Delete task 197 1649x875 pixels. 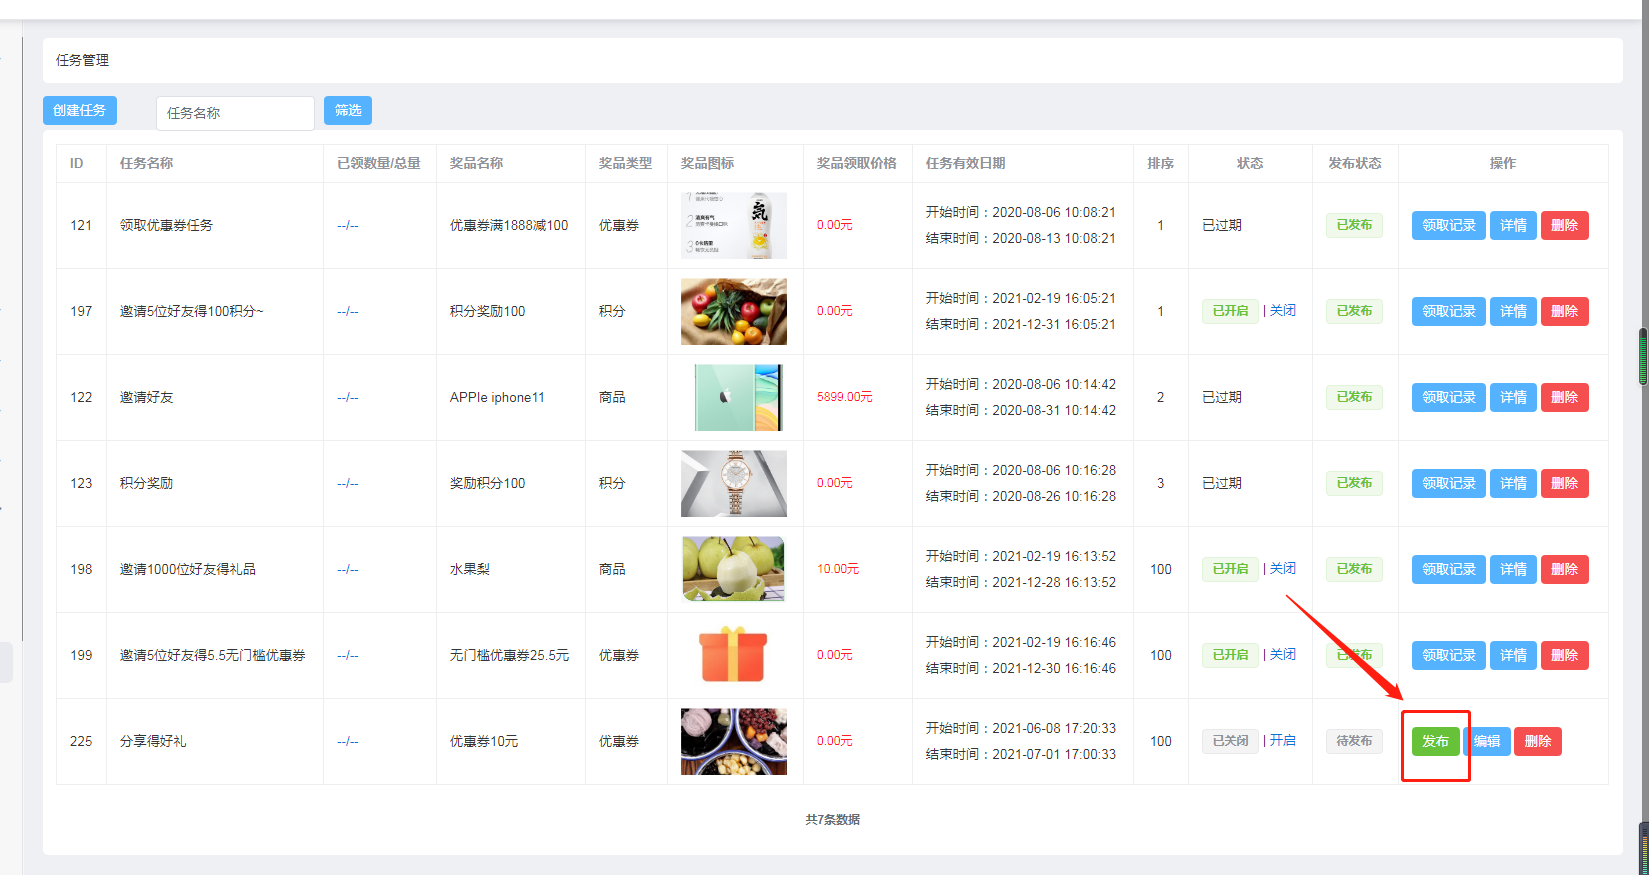pyautogui.click(x=1565, y=311)
